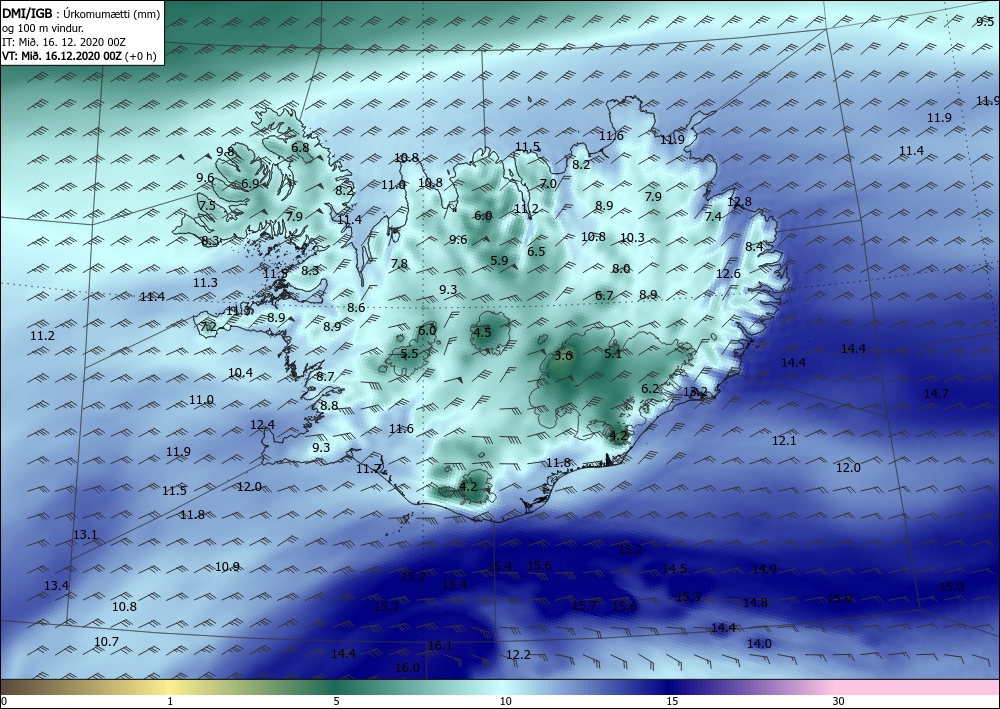Viewport: 1000px width, 709px height.
Task: Click the 10.4 value on the map
Action: [240, 372]
